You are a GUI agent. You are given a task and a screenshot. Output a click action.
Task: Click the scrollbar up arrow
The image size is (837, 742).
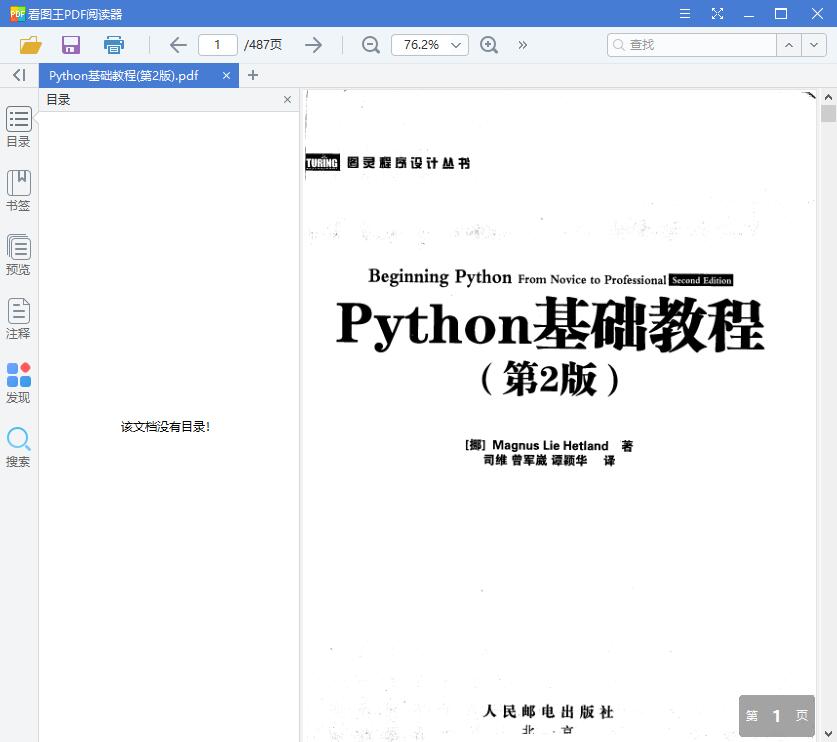tap(828, 97)
